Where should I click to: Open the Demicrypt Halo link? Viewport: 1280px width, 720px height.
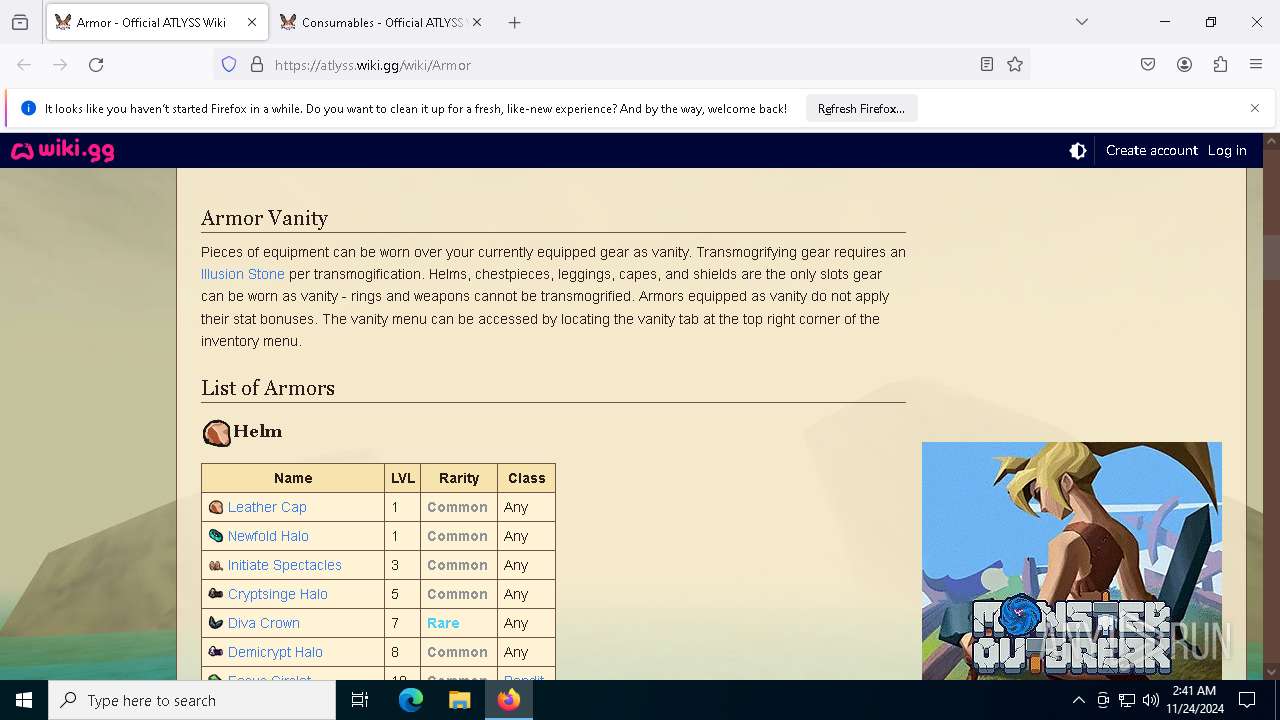tap(275, 652)
